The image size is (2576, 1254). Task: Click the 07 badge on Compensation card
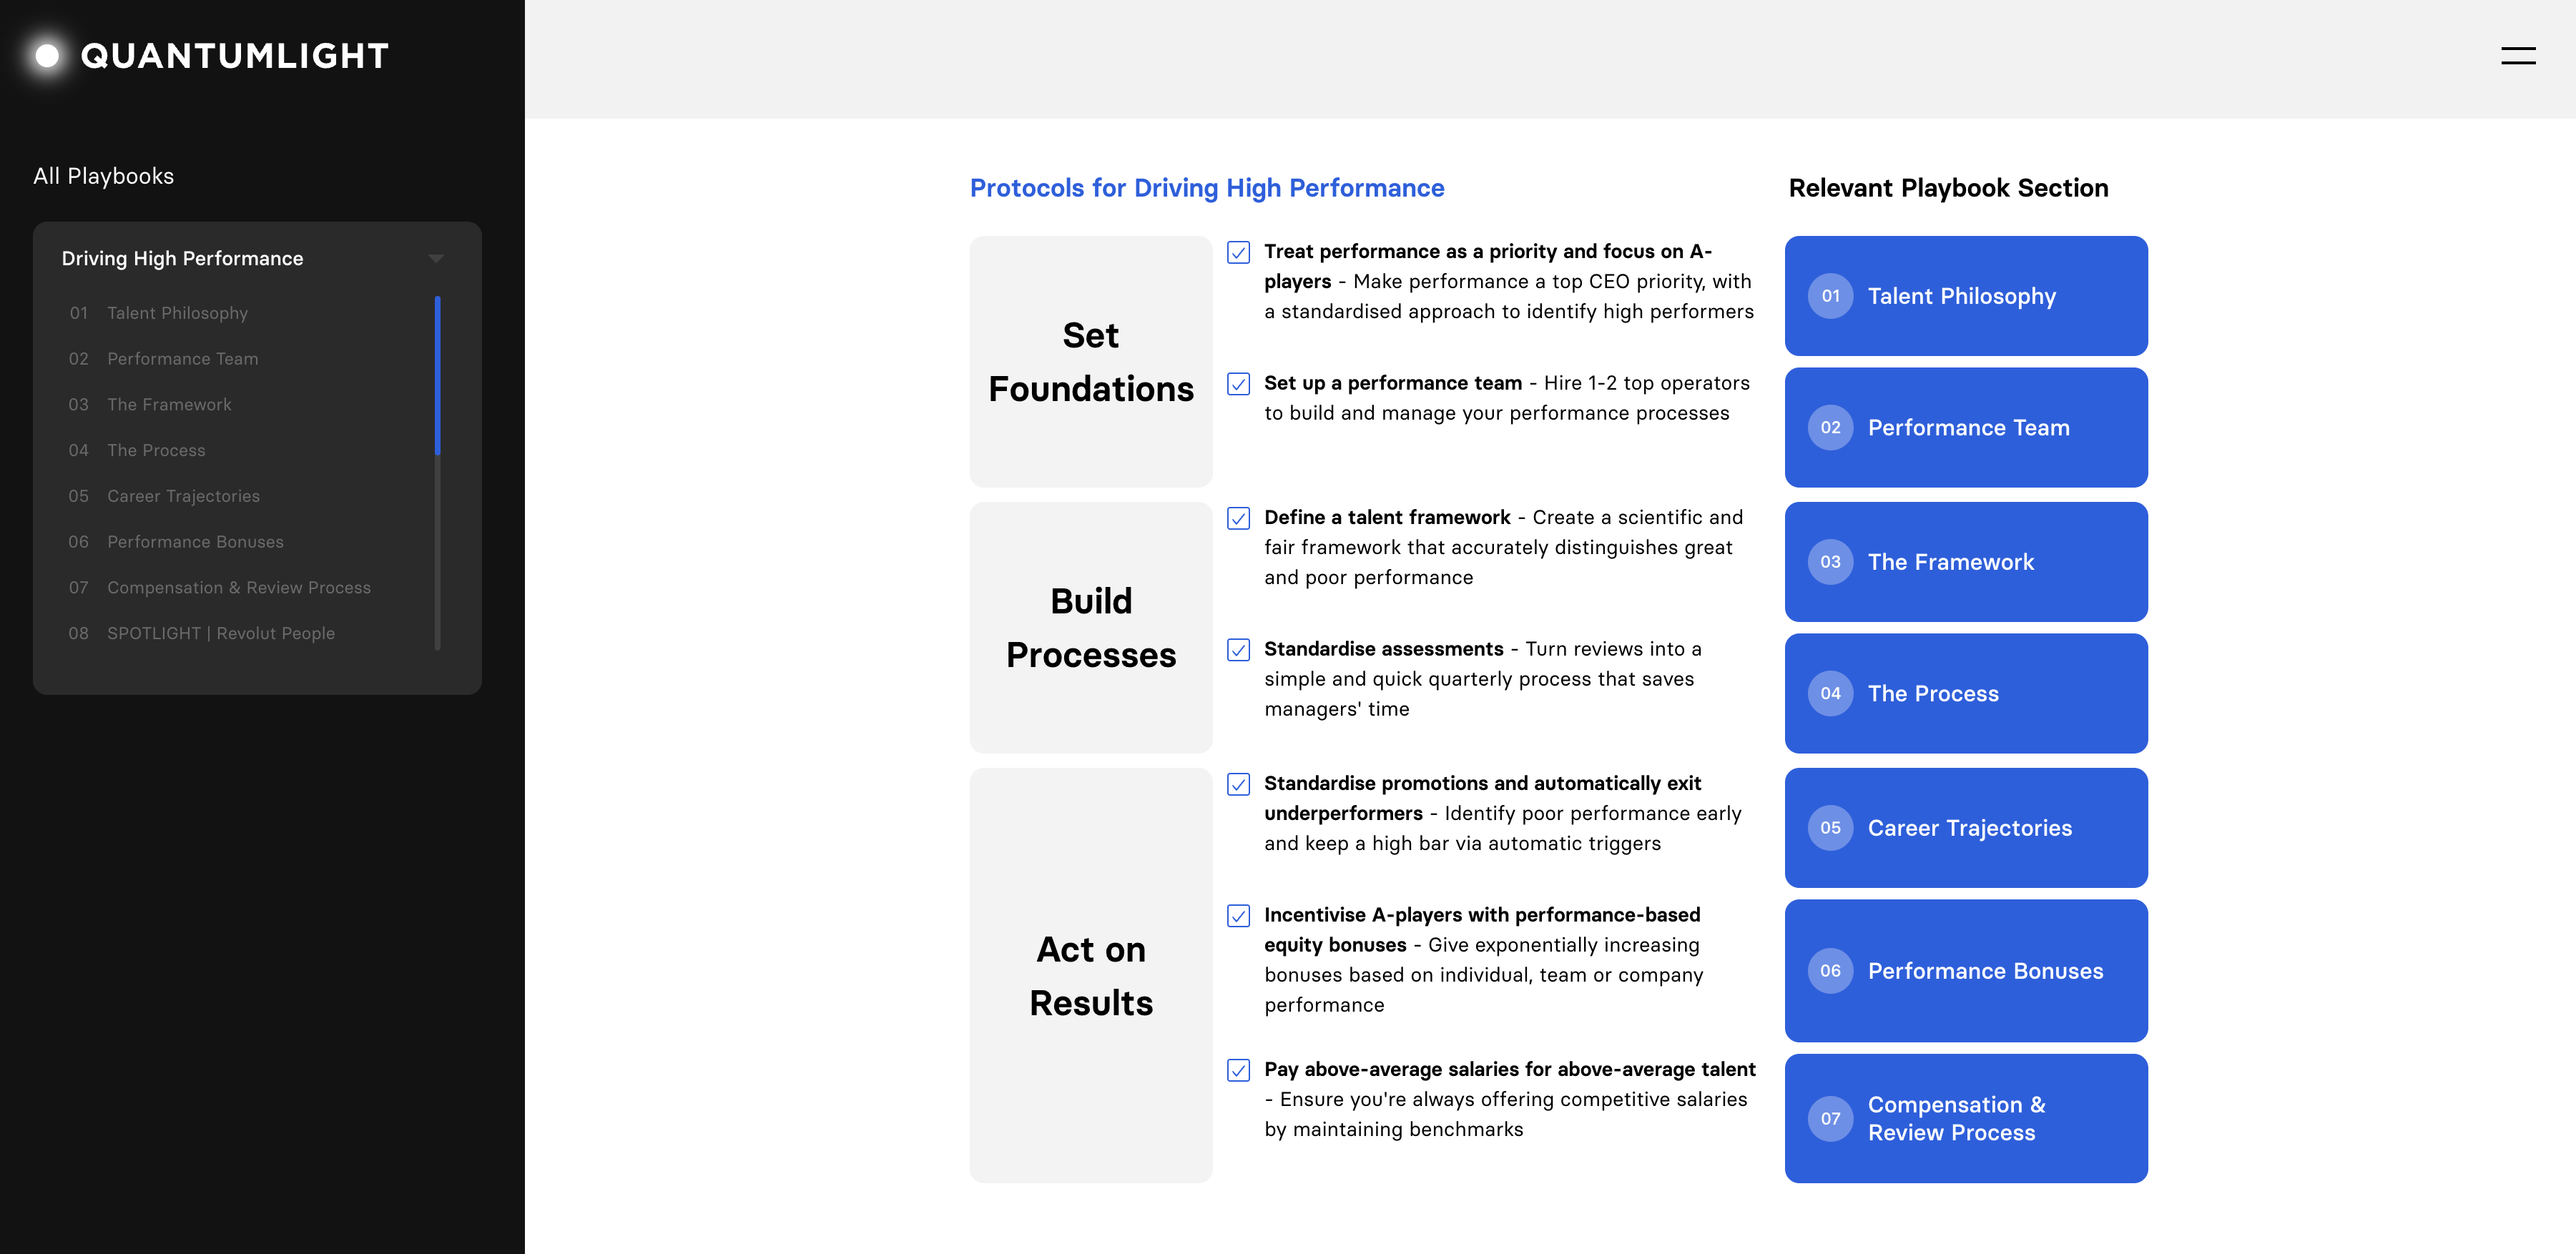[1830, 1118]
